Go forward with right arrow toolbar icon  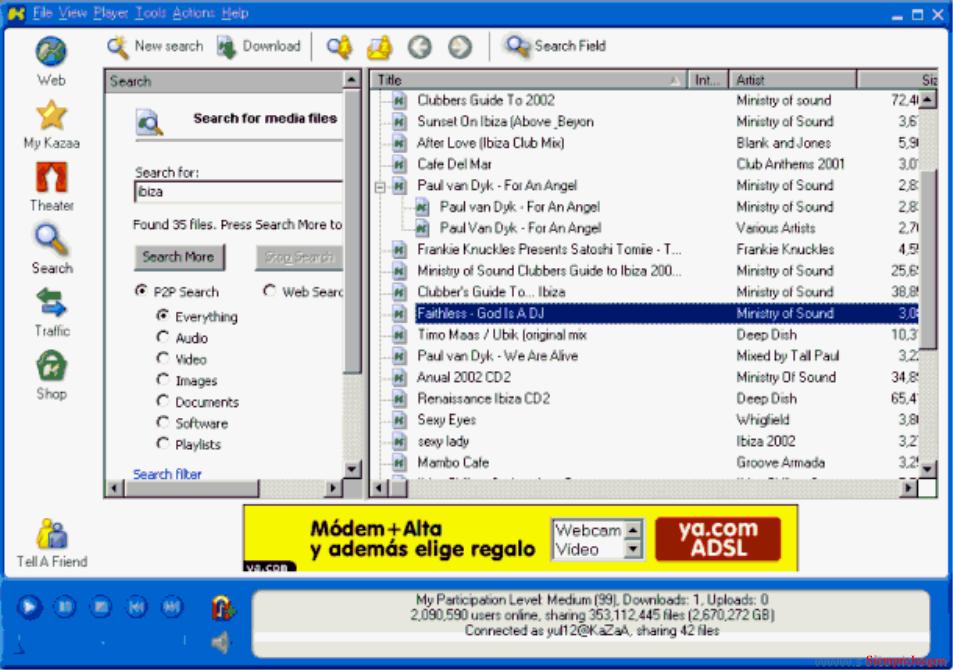tap(459, 47)
